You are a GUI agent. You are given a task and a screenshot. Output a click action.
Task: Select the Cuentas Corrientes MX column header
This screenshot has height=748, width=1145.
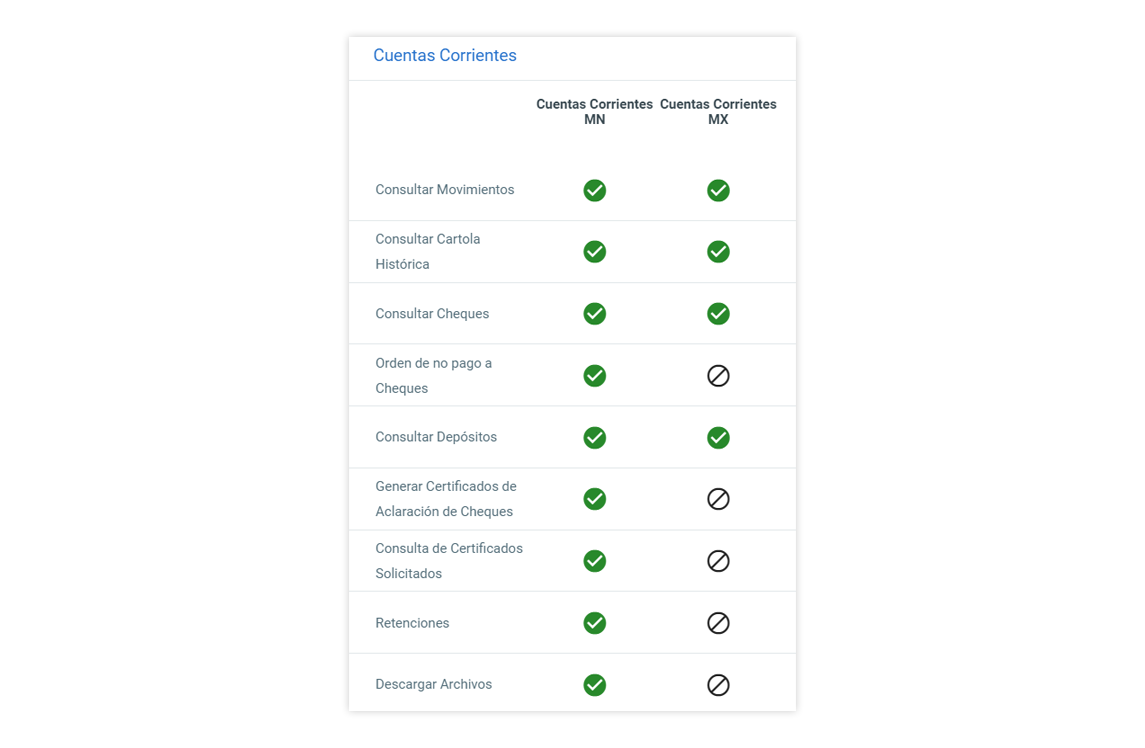[x=718, y=112]
